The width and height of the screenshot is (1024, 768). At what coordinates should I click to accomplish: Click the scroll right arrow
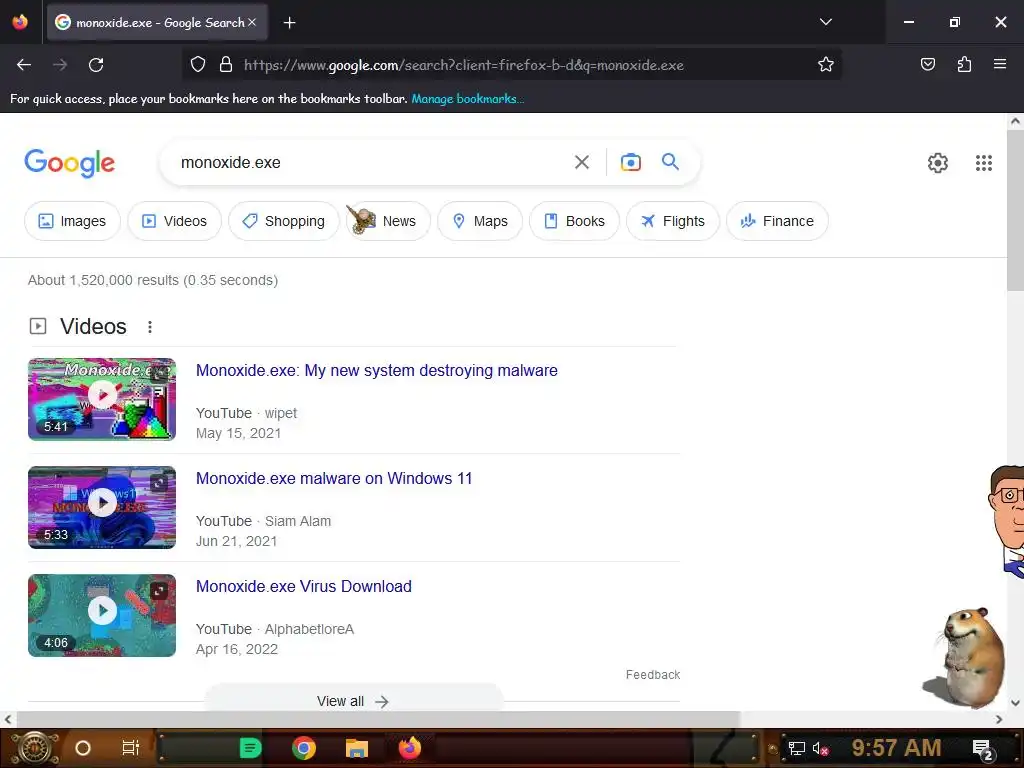(999, 719)
